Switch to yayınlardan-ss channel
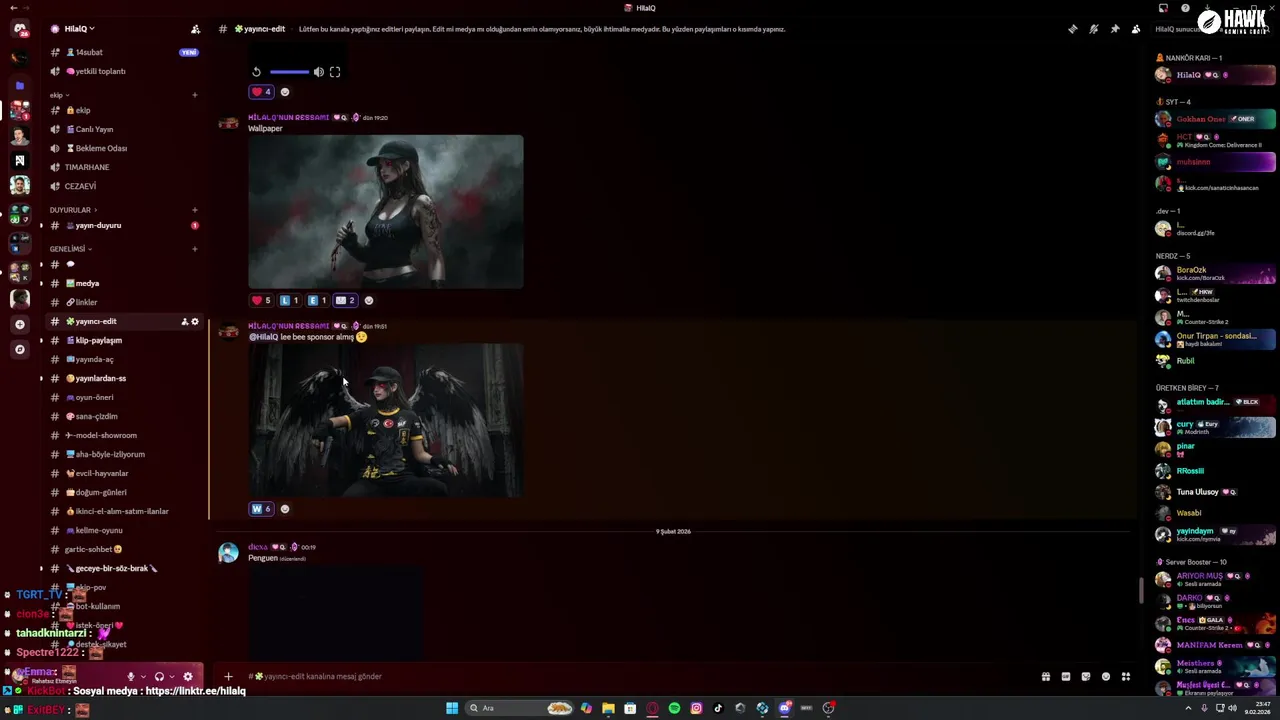Image resolution: width=1280 pixels, height=720 pixels. coord(125,378)
